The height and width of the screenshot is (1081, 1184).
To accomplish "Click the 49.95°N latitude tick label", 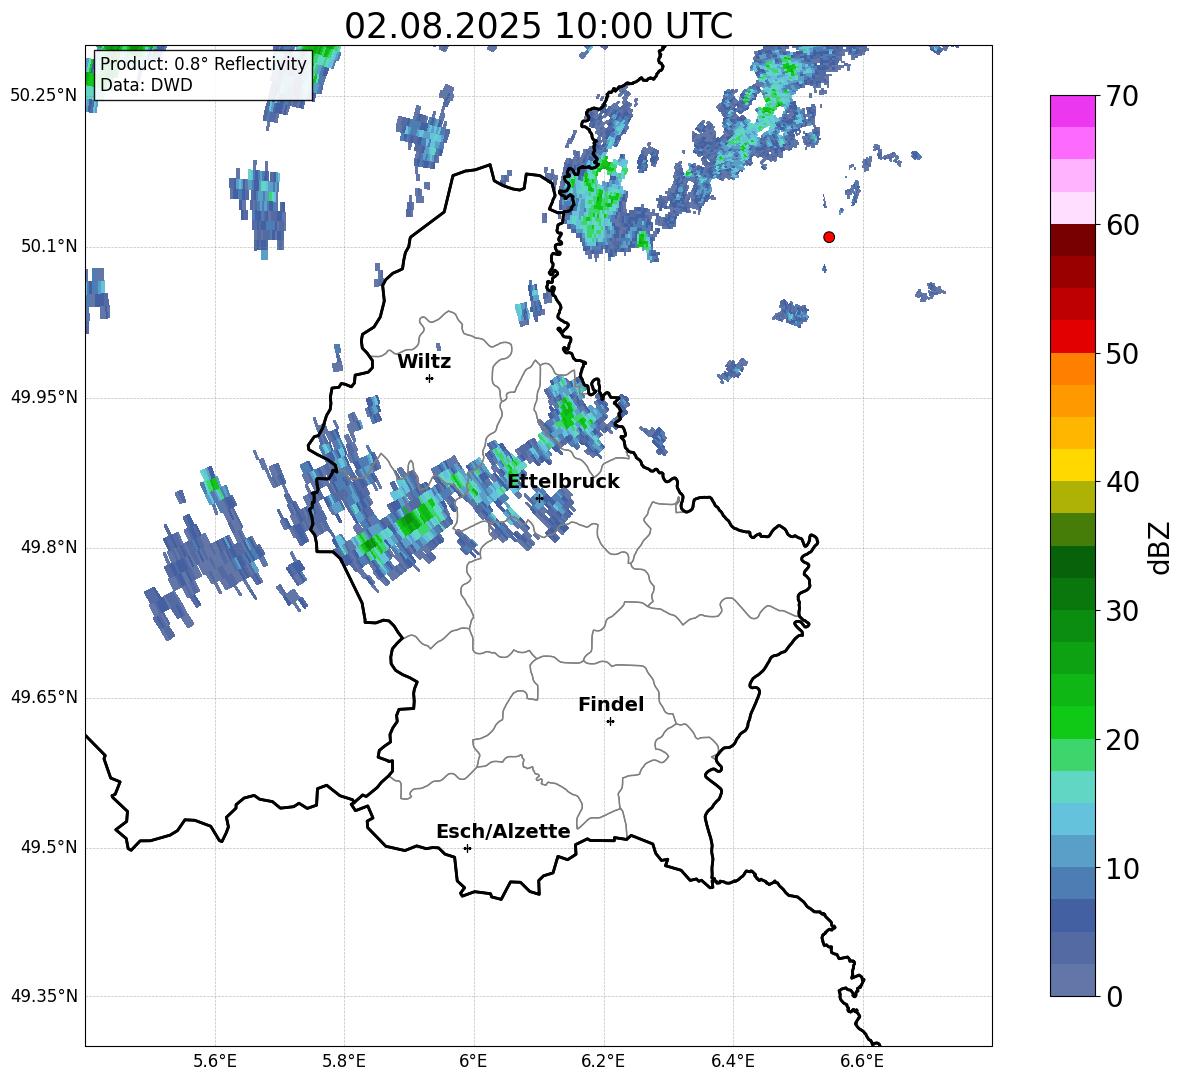I will pyautogui.click(x=44, y=397).
